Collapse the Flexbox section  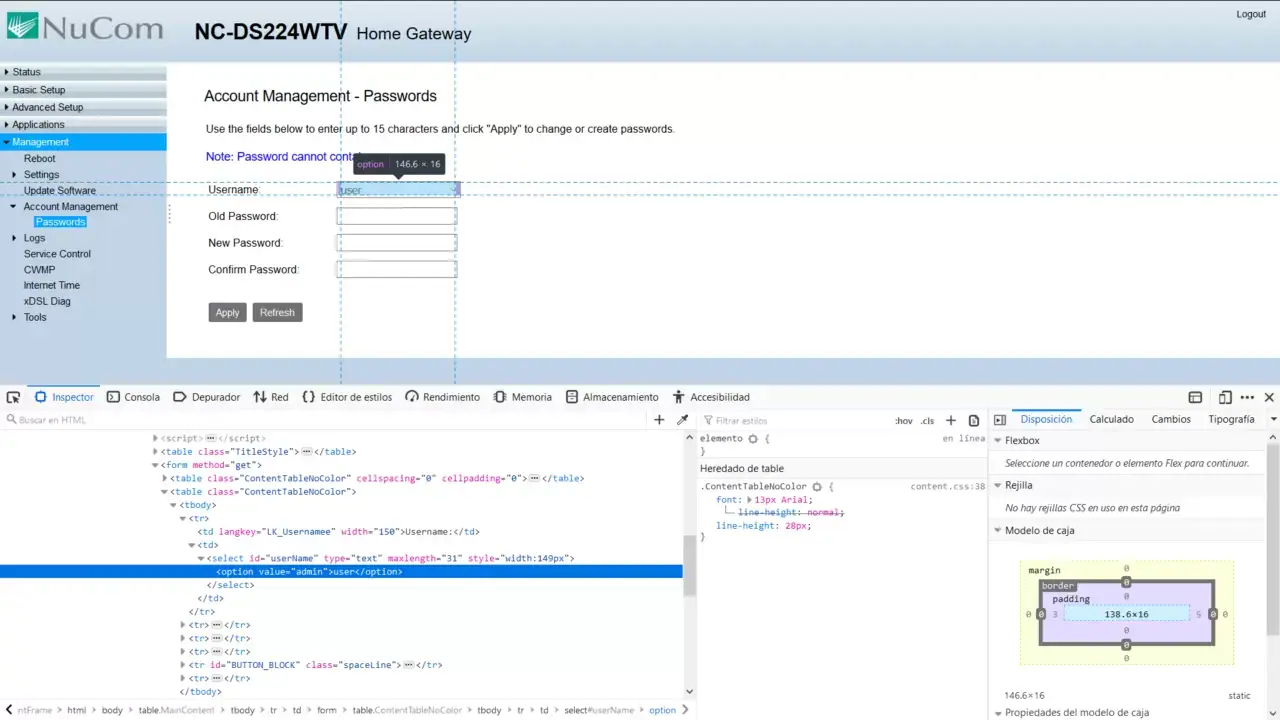[x=997, y=441]
